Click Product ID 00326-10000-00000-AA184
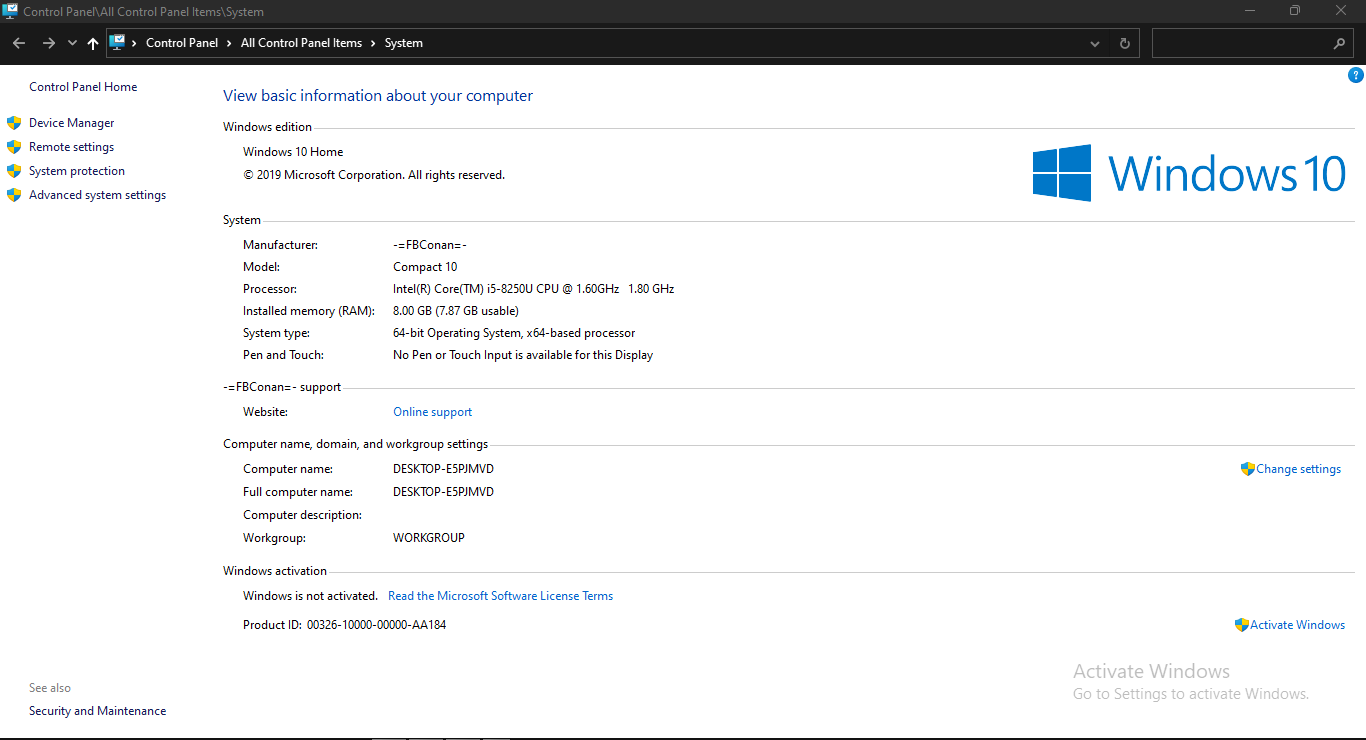Viewport: 1366px width, 740px height. click(344, 625)
